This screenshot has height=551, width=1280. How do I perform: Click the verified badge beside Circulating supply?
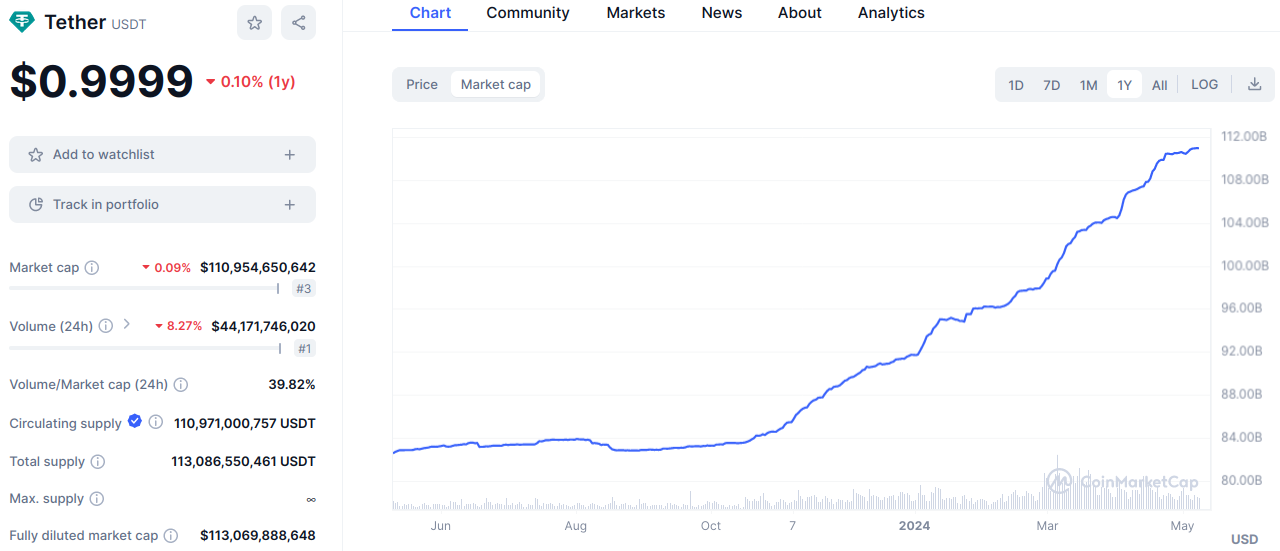pos(135,422)
